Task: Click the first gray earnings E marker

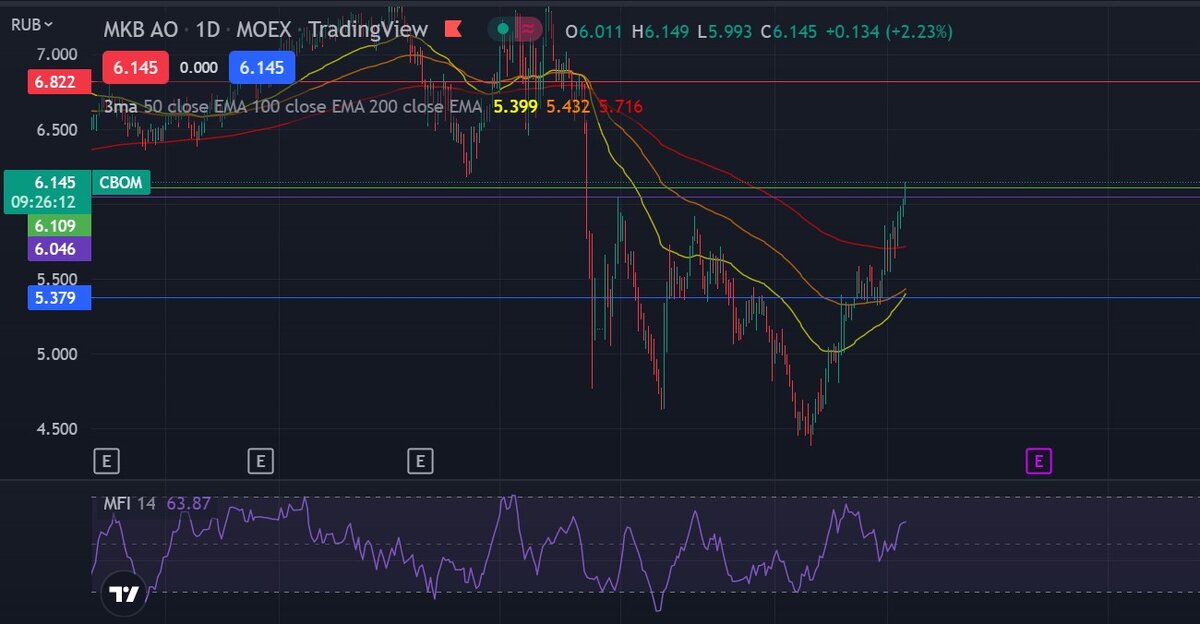Action: tap(107, 461)
